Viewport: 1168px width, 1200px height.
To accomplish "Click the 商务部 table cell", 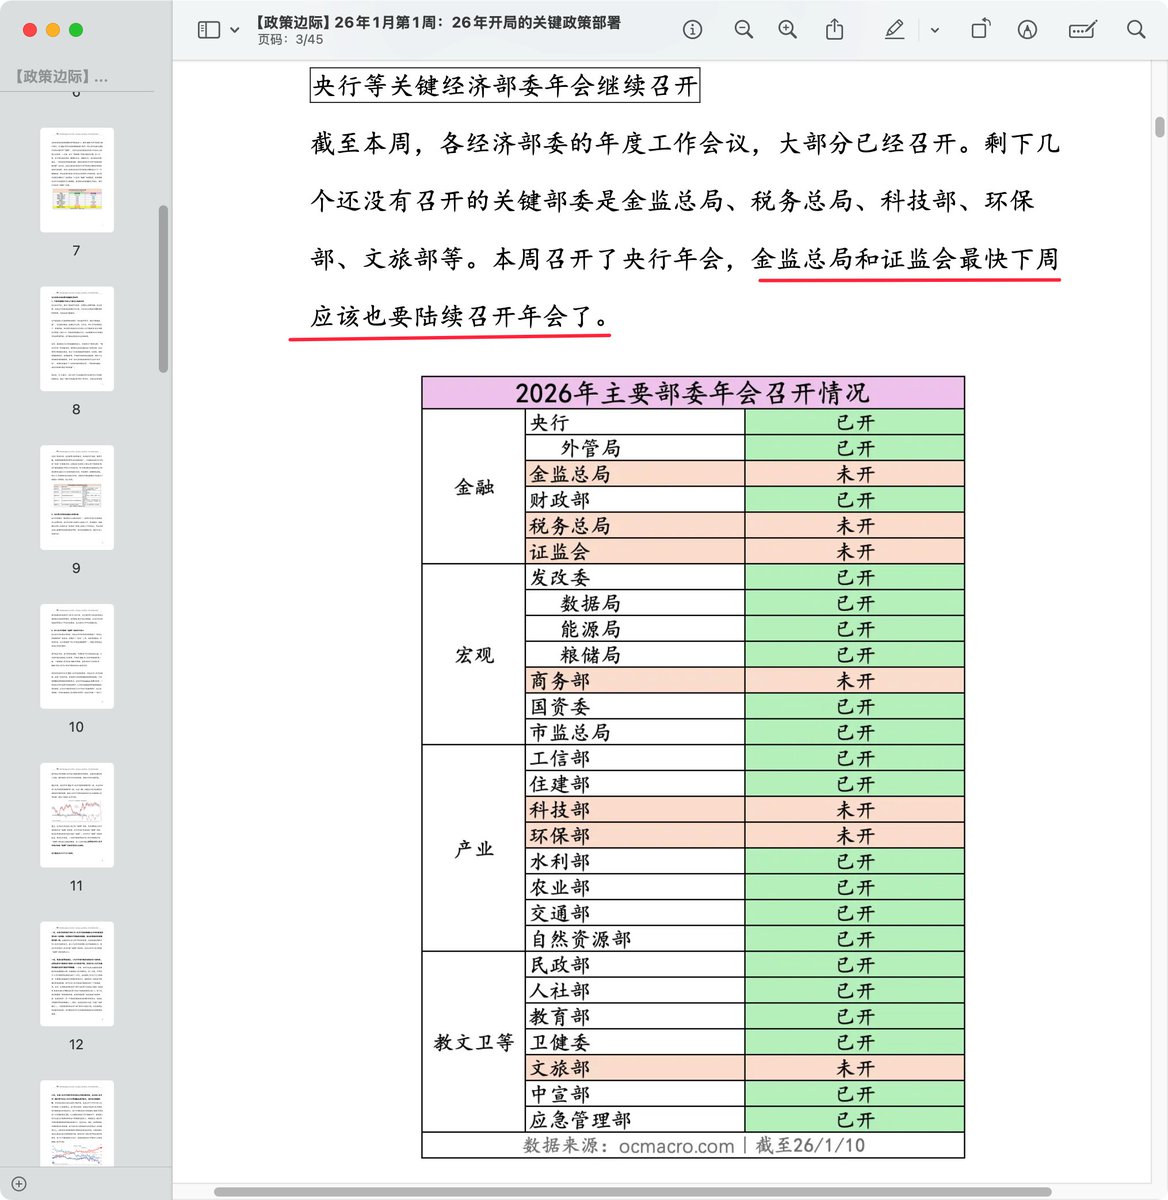I will coord(635,681).
